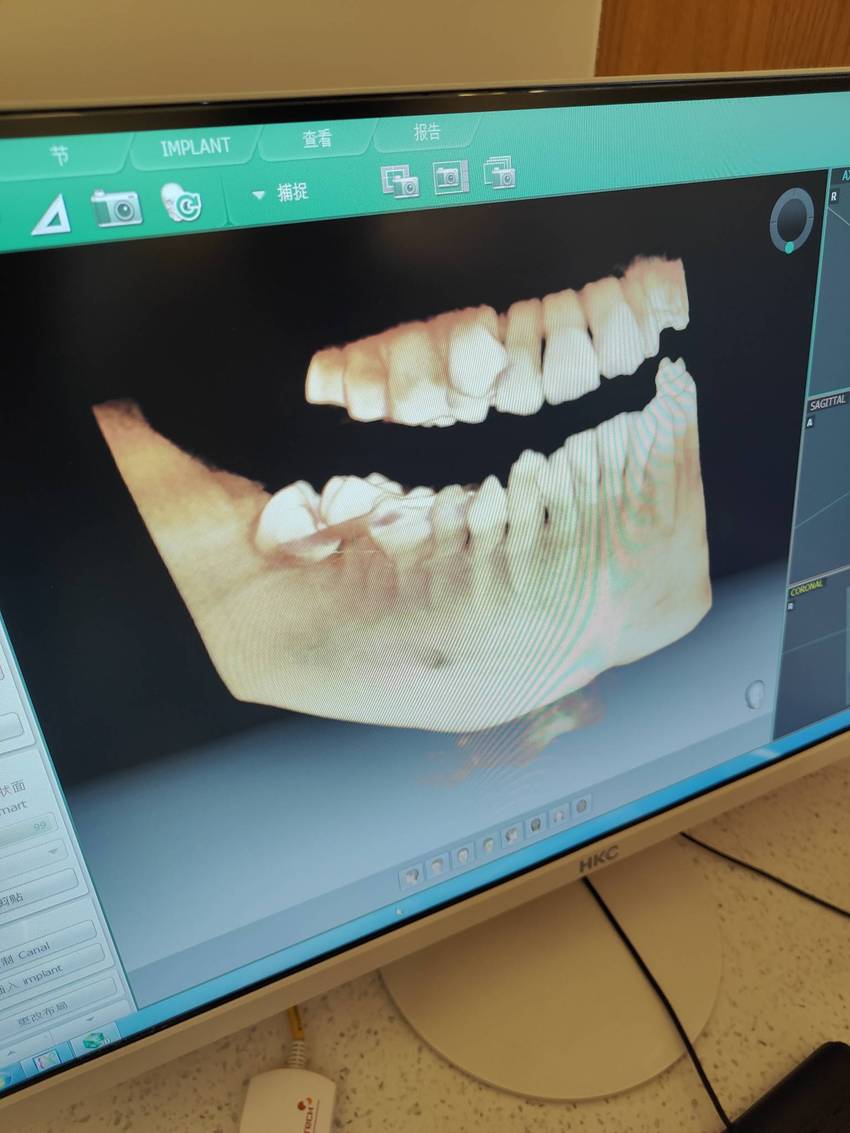The width and height of the screenshot is (850, 1133).
Task: Click the middle framed-camera capture icon
Action: coord(450,177)
